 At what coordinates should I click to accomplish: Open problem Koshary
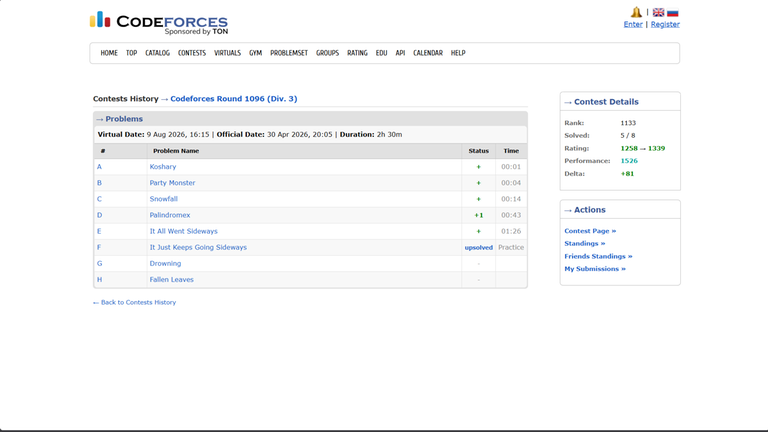click(163, 167)
